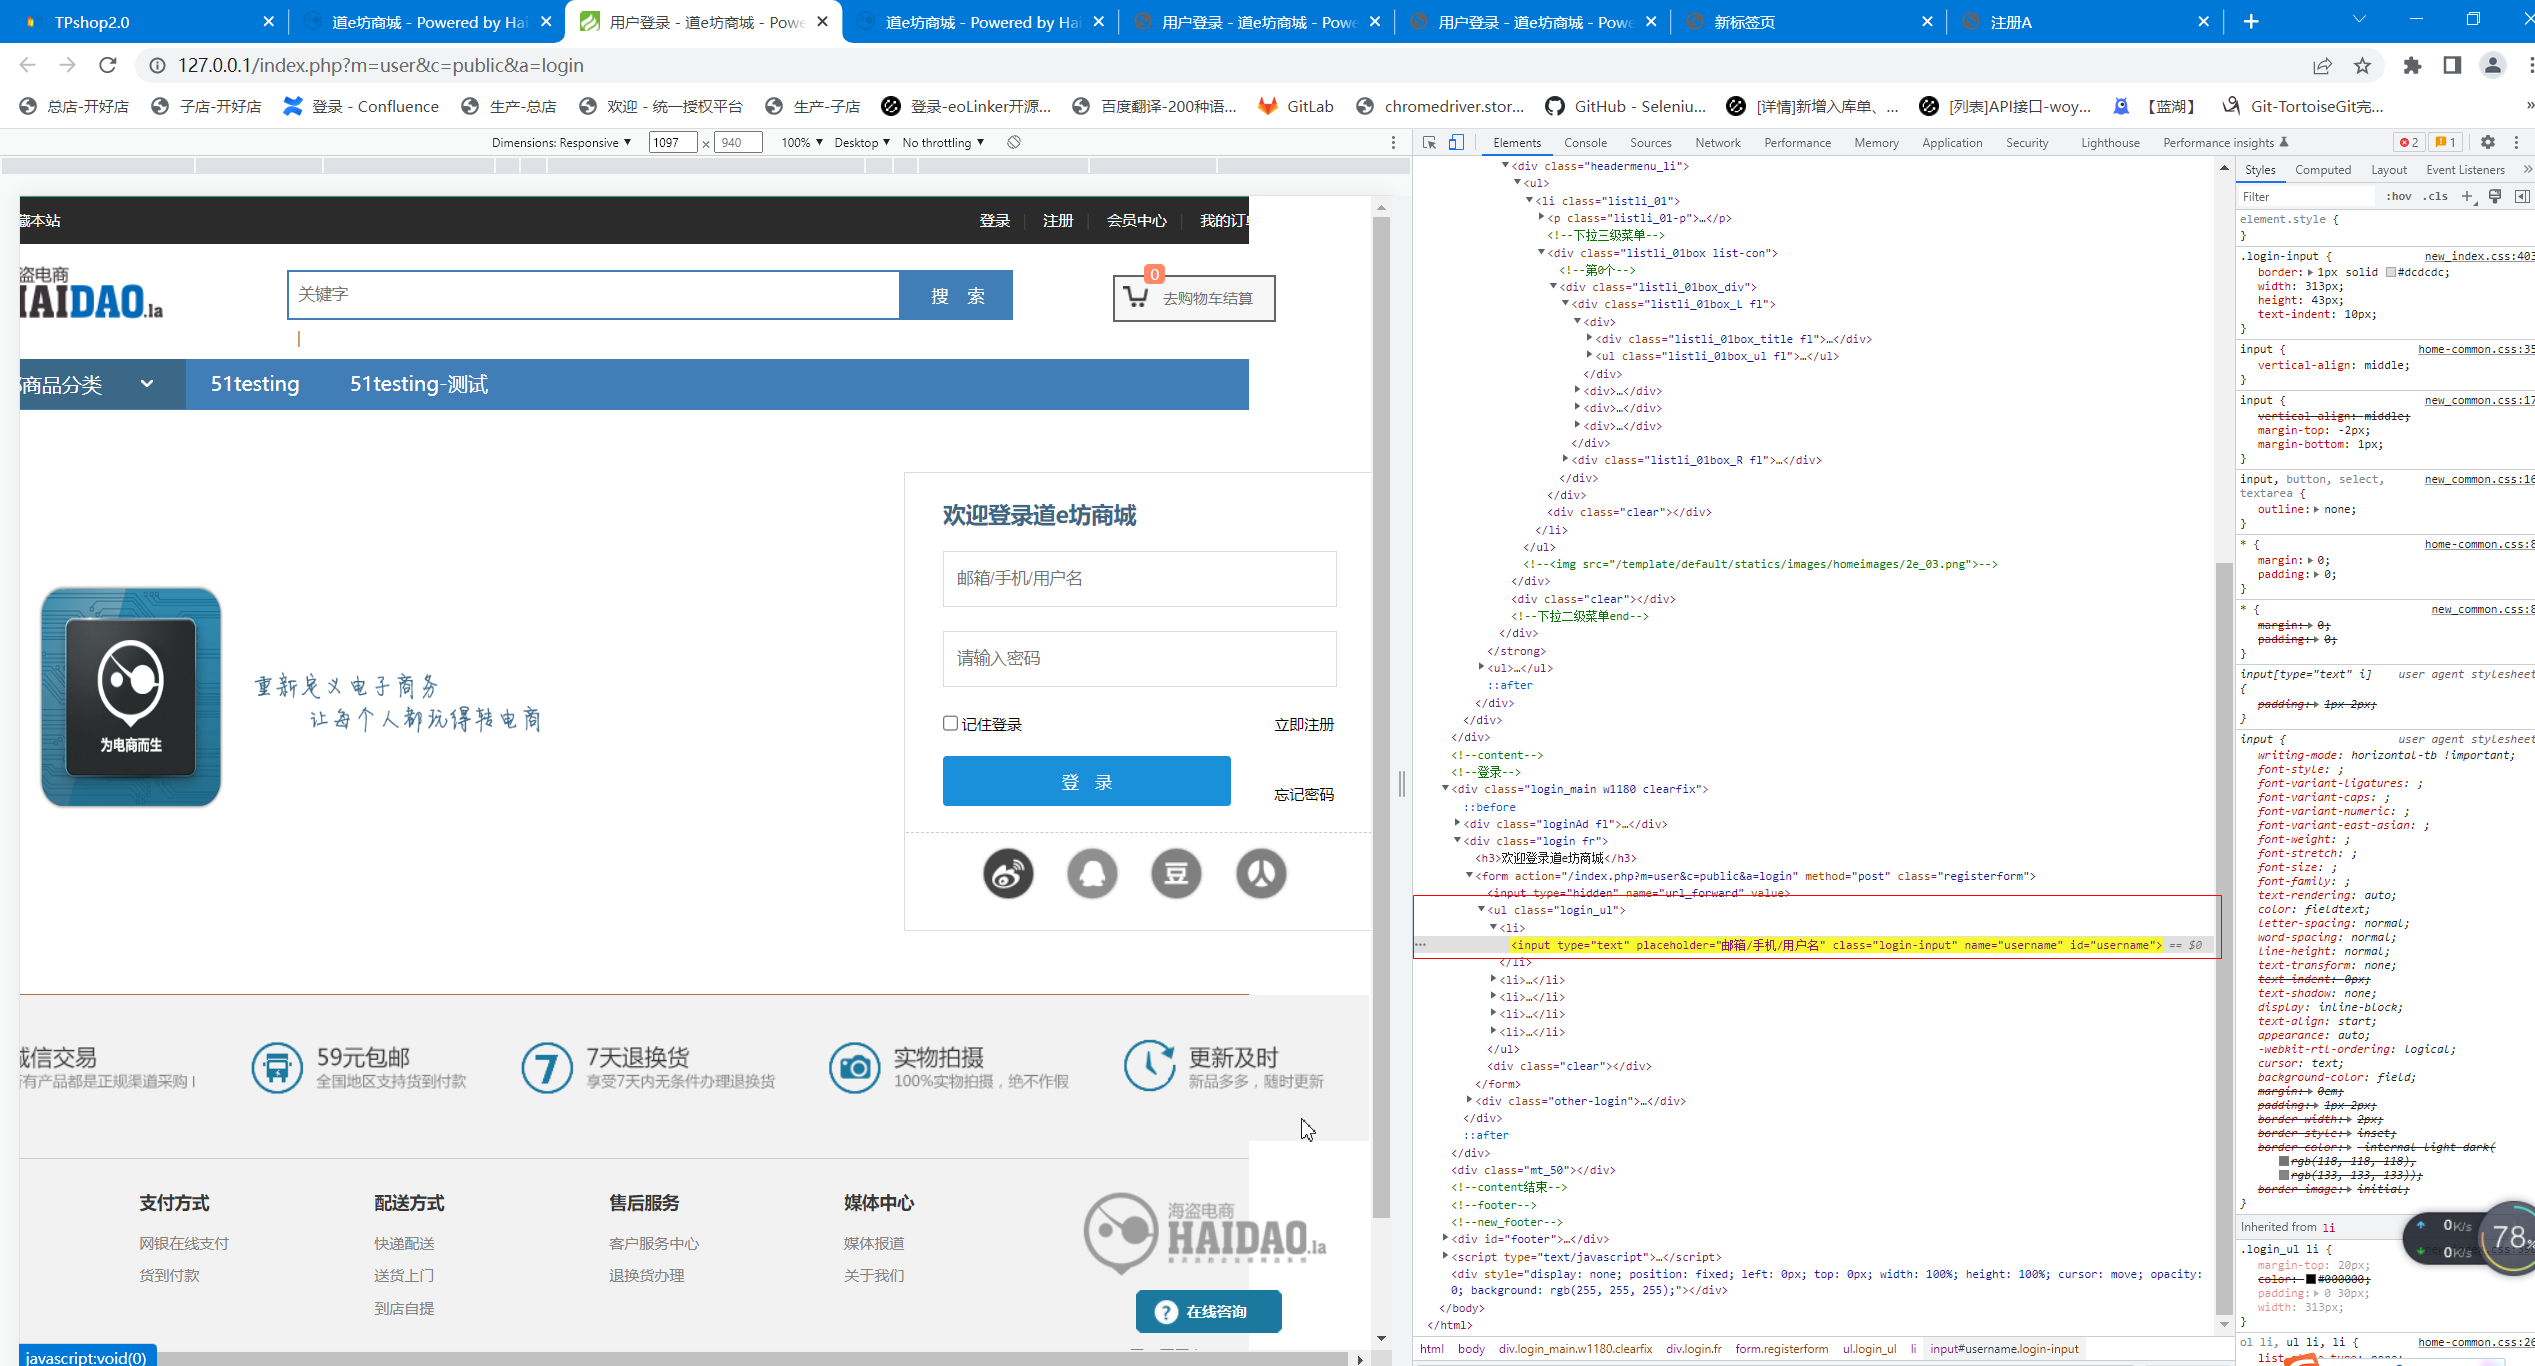This screenshot has width=2535, height=1366.
Task: Switch to the Console tab
Action: point(1585,143)
